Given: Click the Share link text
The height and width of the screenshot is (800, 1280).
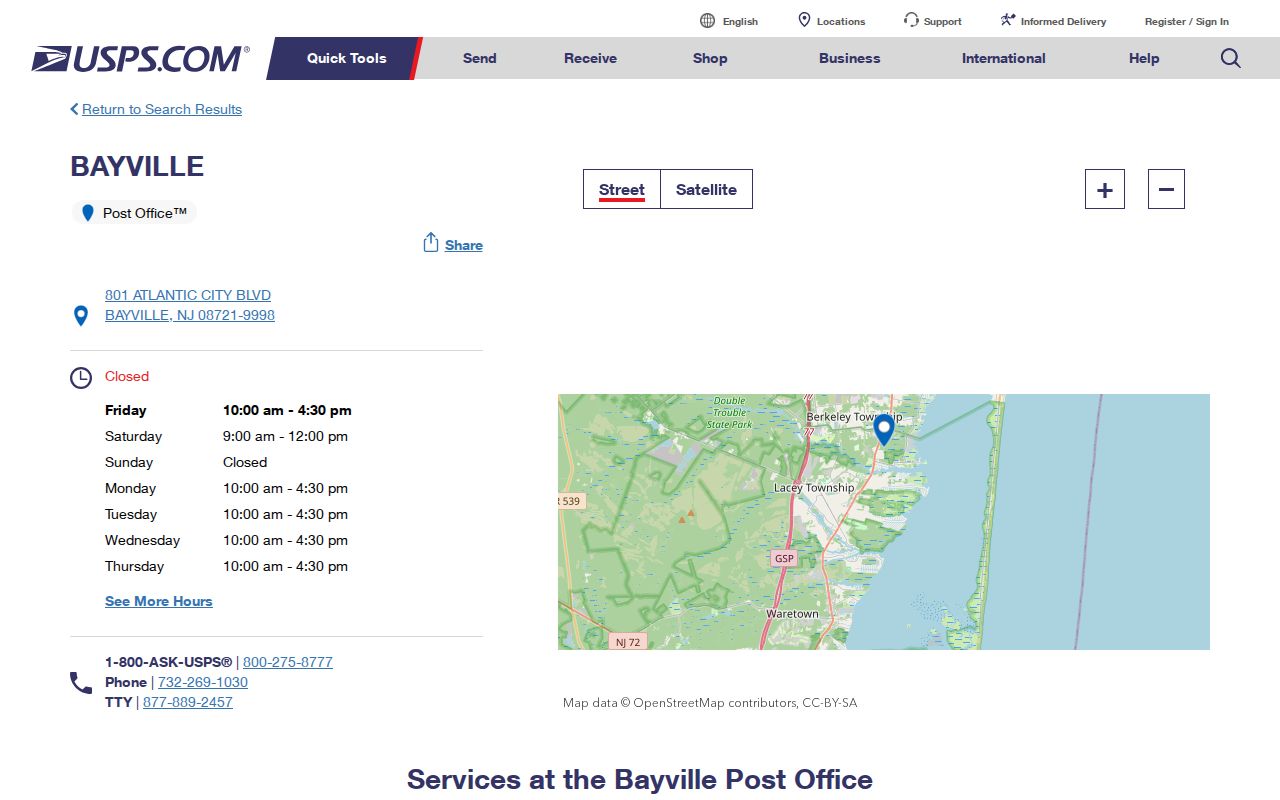Looking at the screenshot, I should [464, 245].
